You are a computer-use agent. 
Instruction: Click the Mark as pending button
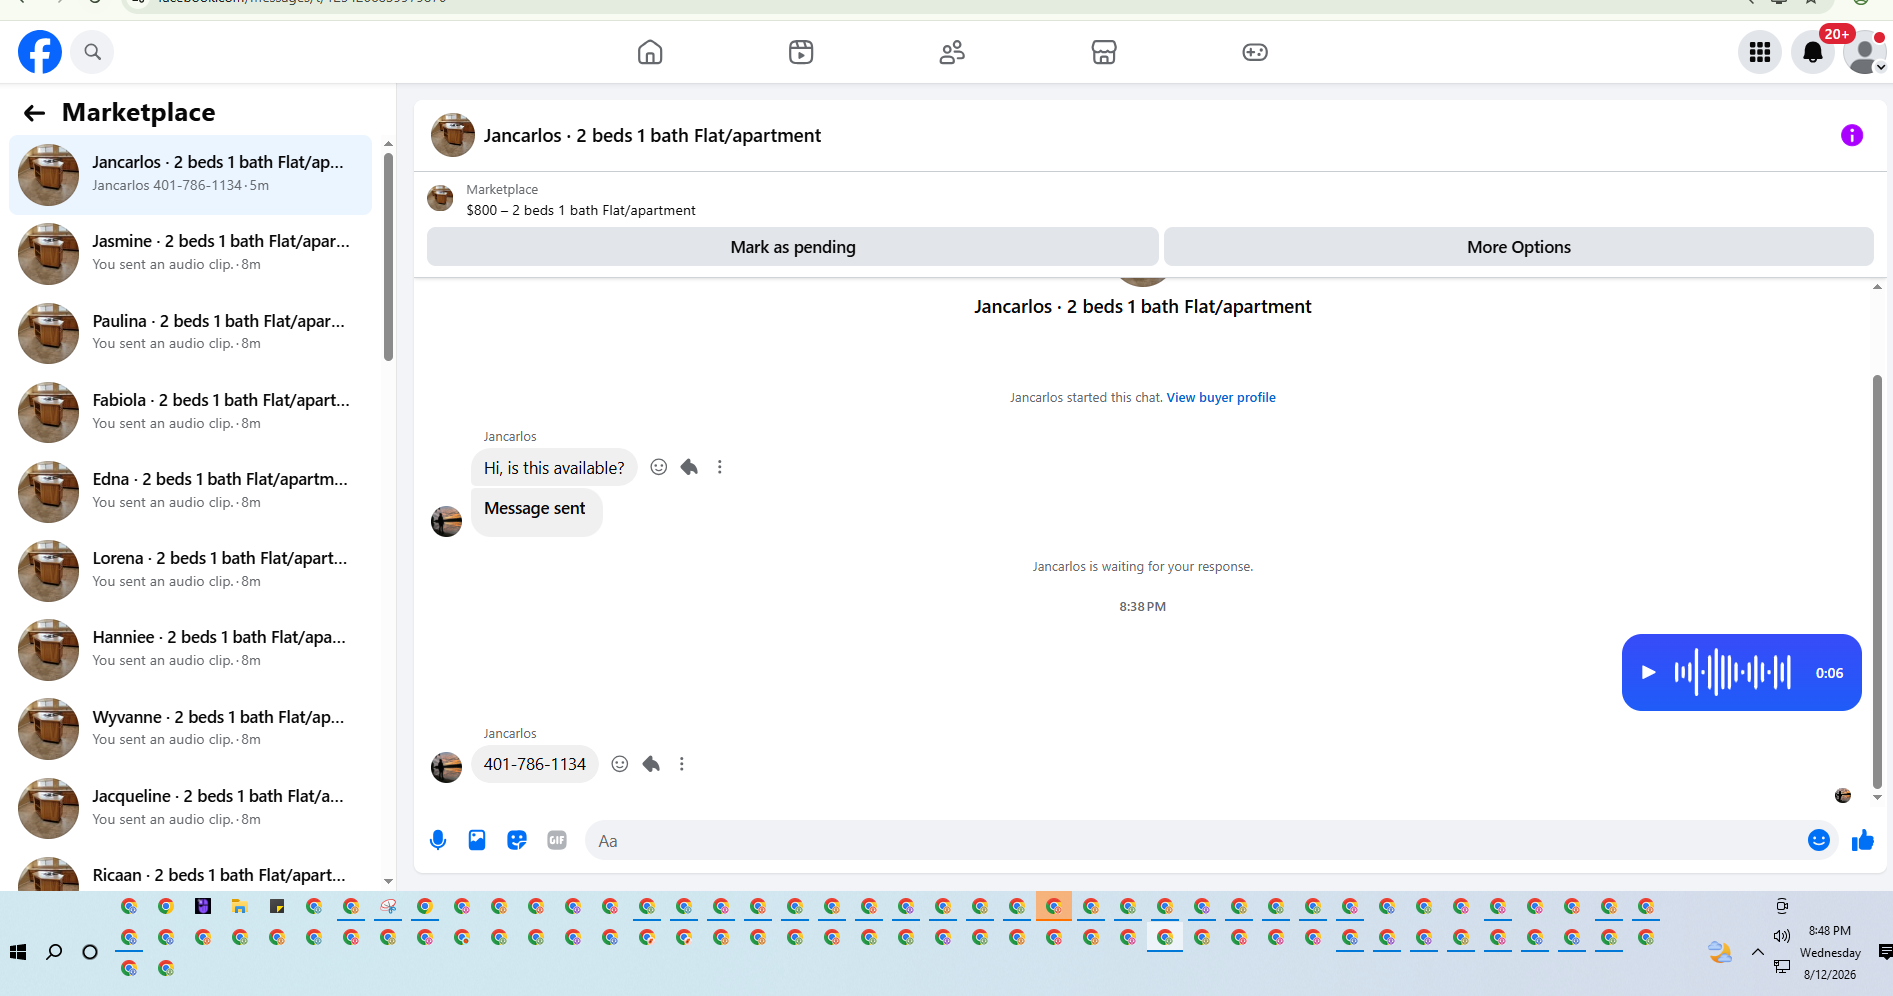[793, 247]
